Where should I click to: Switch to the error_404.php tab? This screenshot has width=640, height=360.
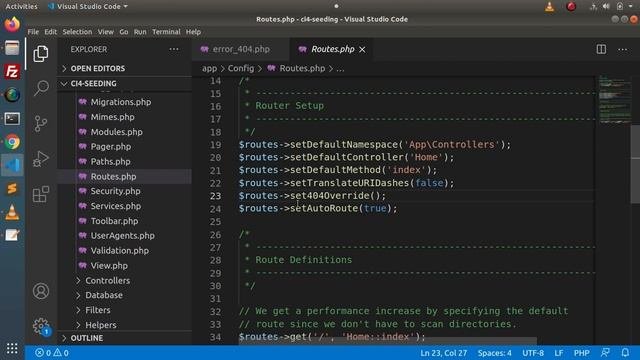tap(241, 49)
